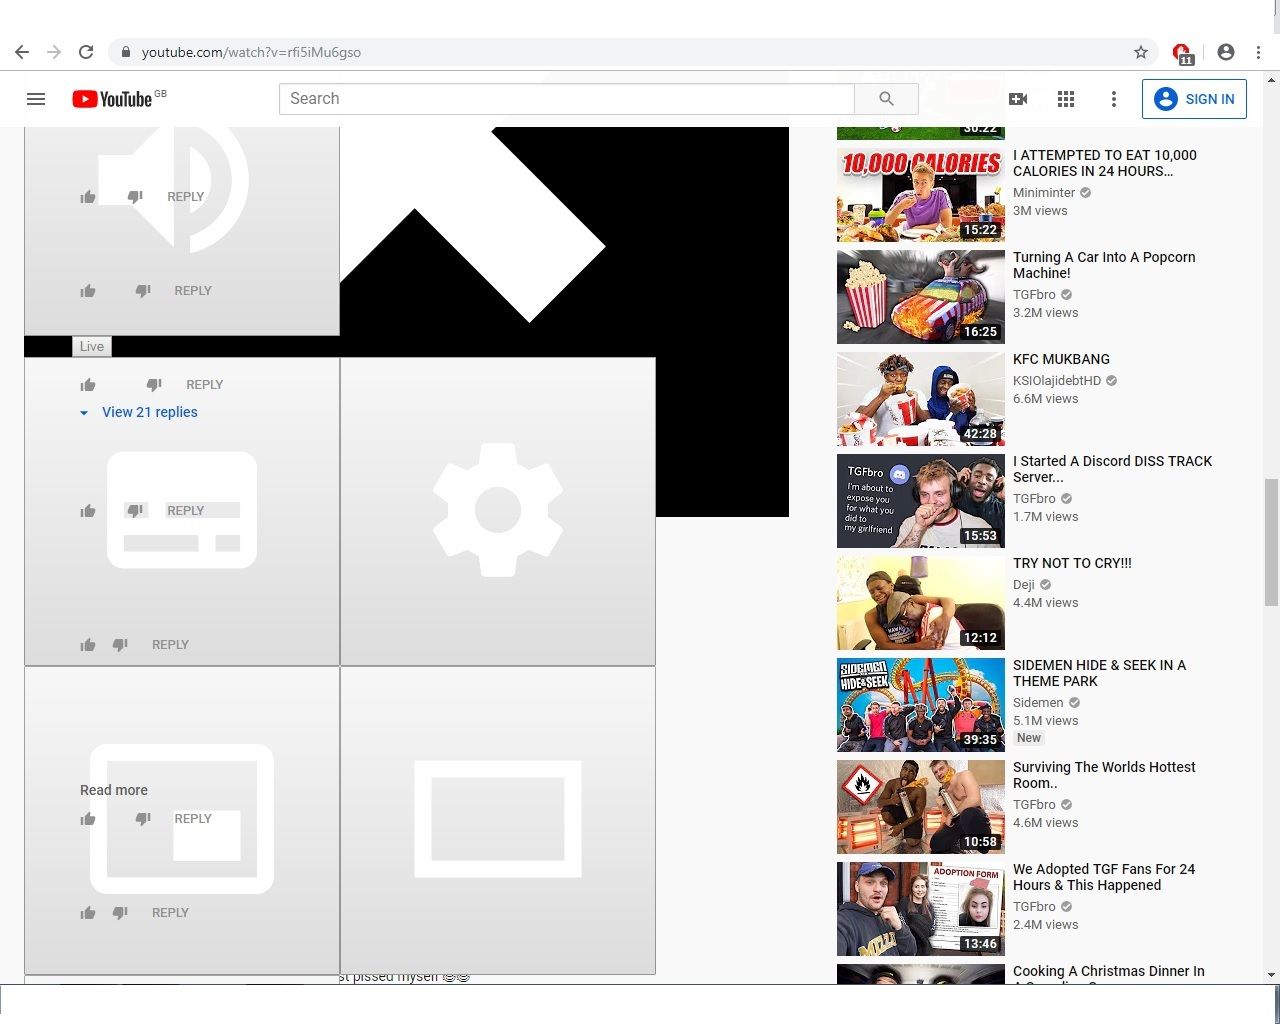
Task: Click the create video camera icon
Action: click(x=1018, y=99)
